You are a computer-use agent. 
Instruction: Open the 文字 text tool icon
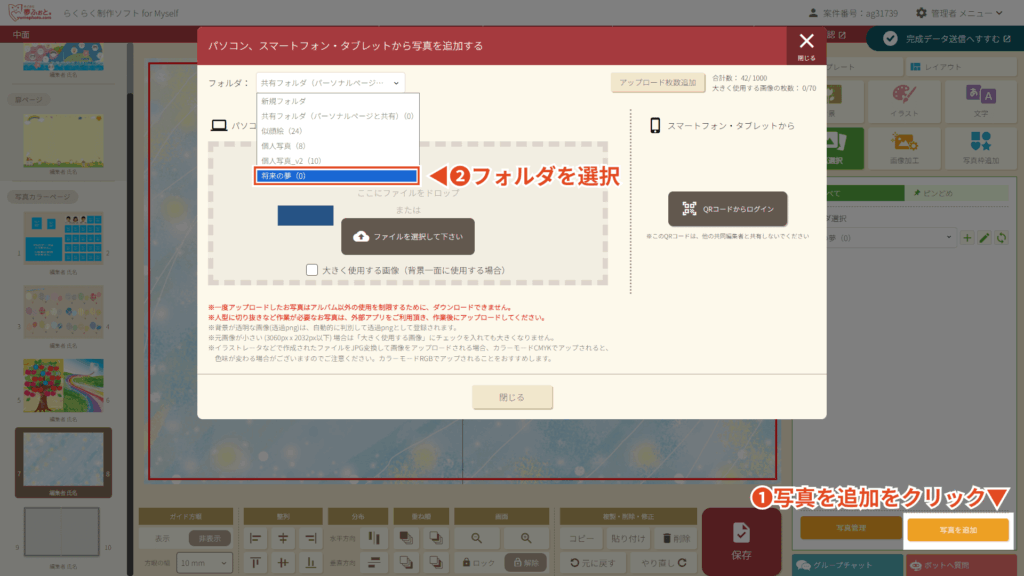(979, 101)
